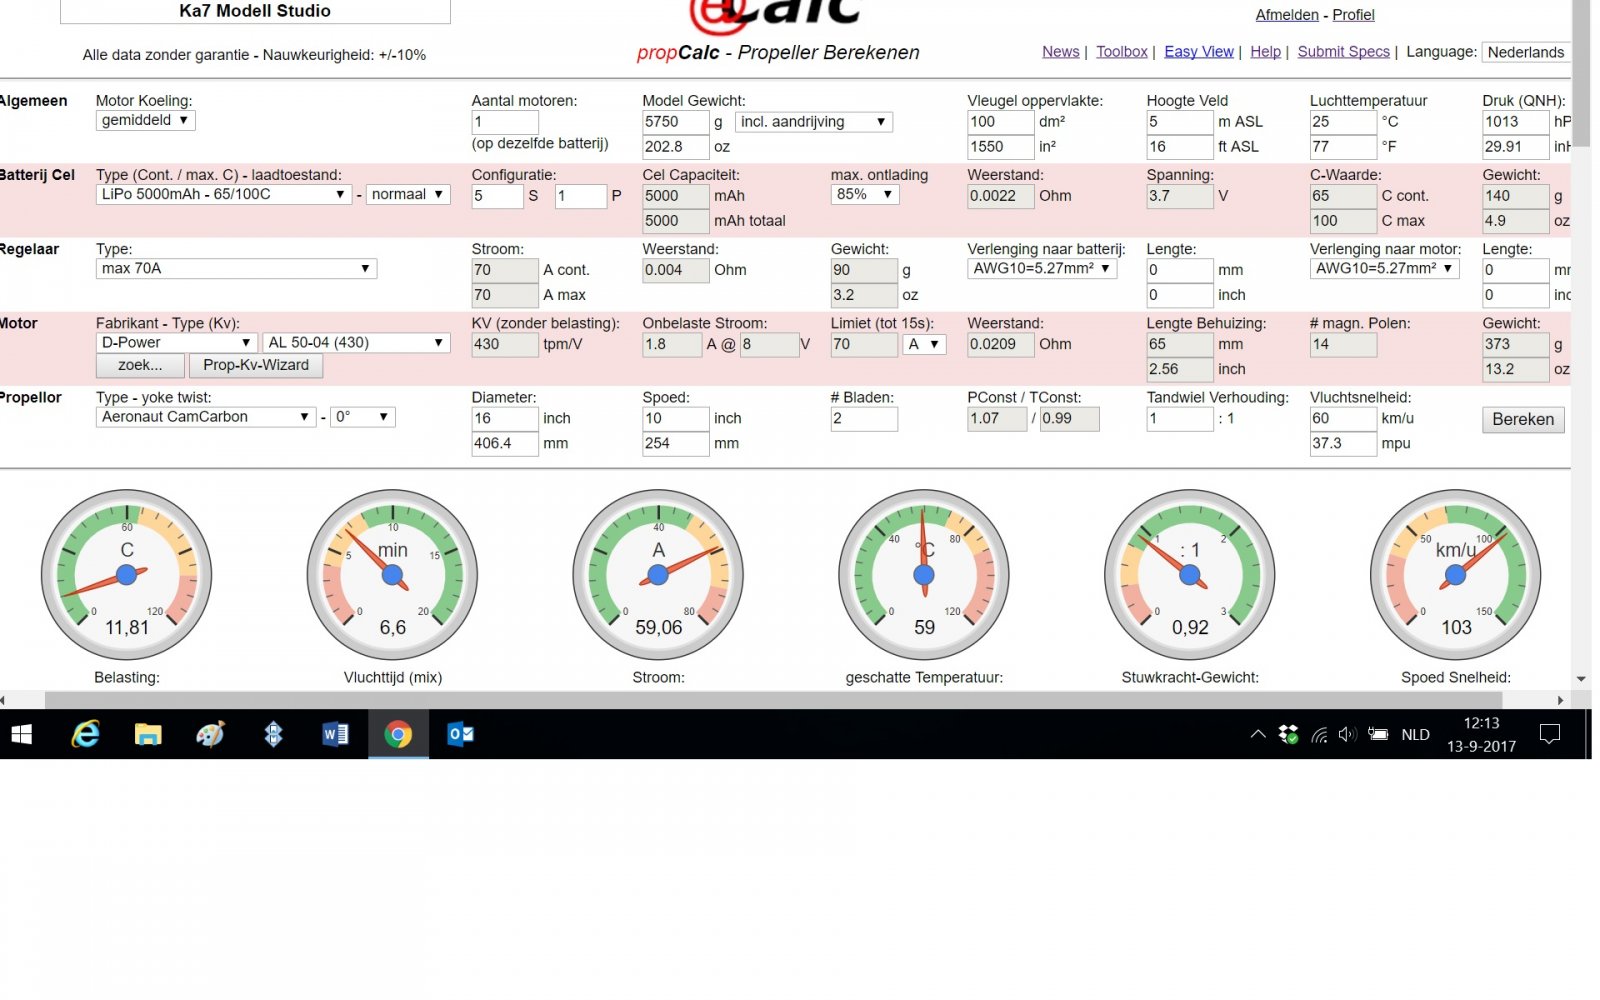Open the propeller type Aeronaut CamCarbon dropdown
The image size is (1600, 1000).
click(206, 416)
